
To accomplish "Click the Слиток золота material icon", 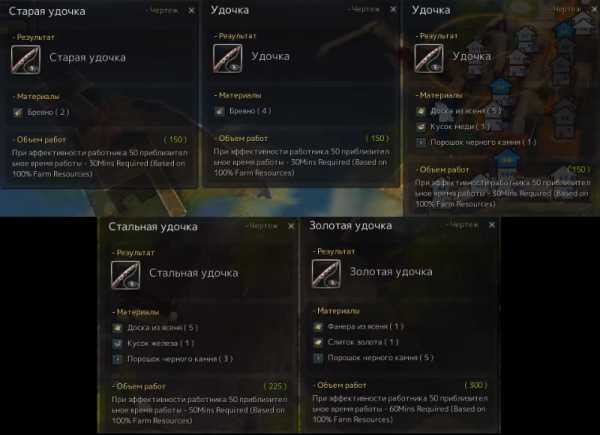I will [x=318, y=342].
